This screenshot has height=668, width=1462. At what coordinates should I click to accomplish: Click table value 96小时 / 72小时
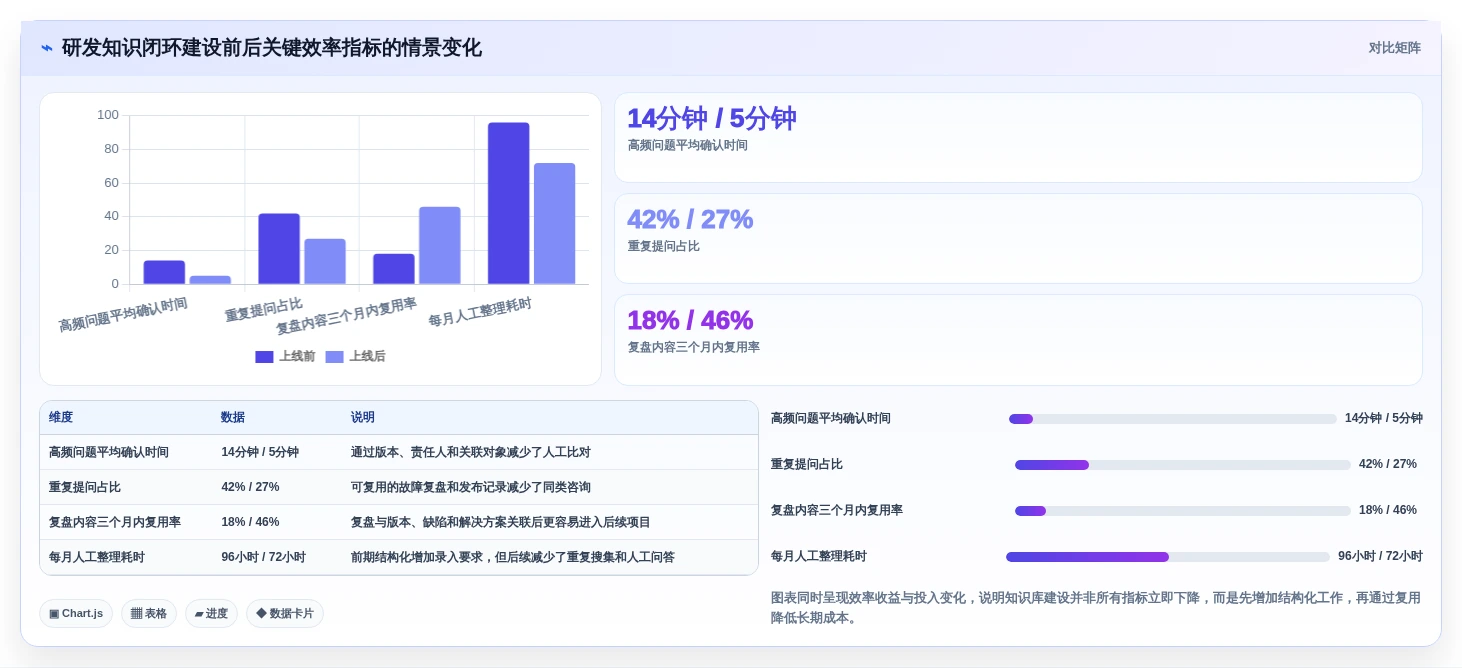263,558
